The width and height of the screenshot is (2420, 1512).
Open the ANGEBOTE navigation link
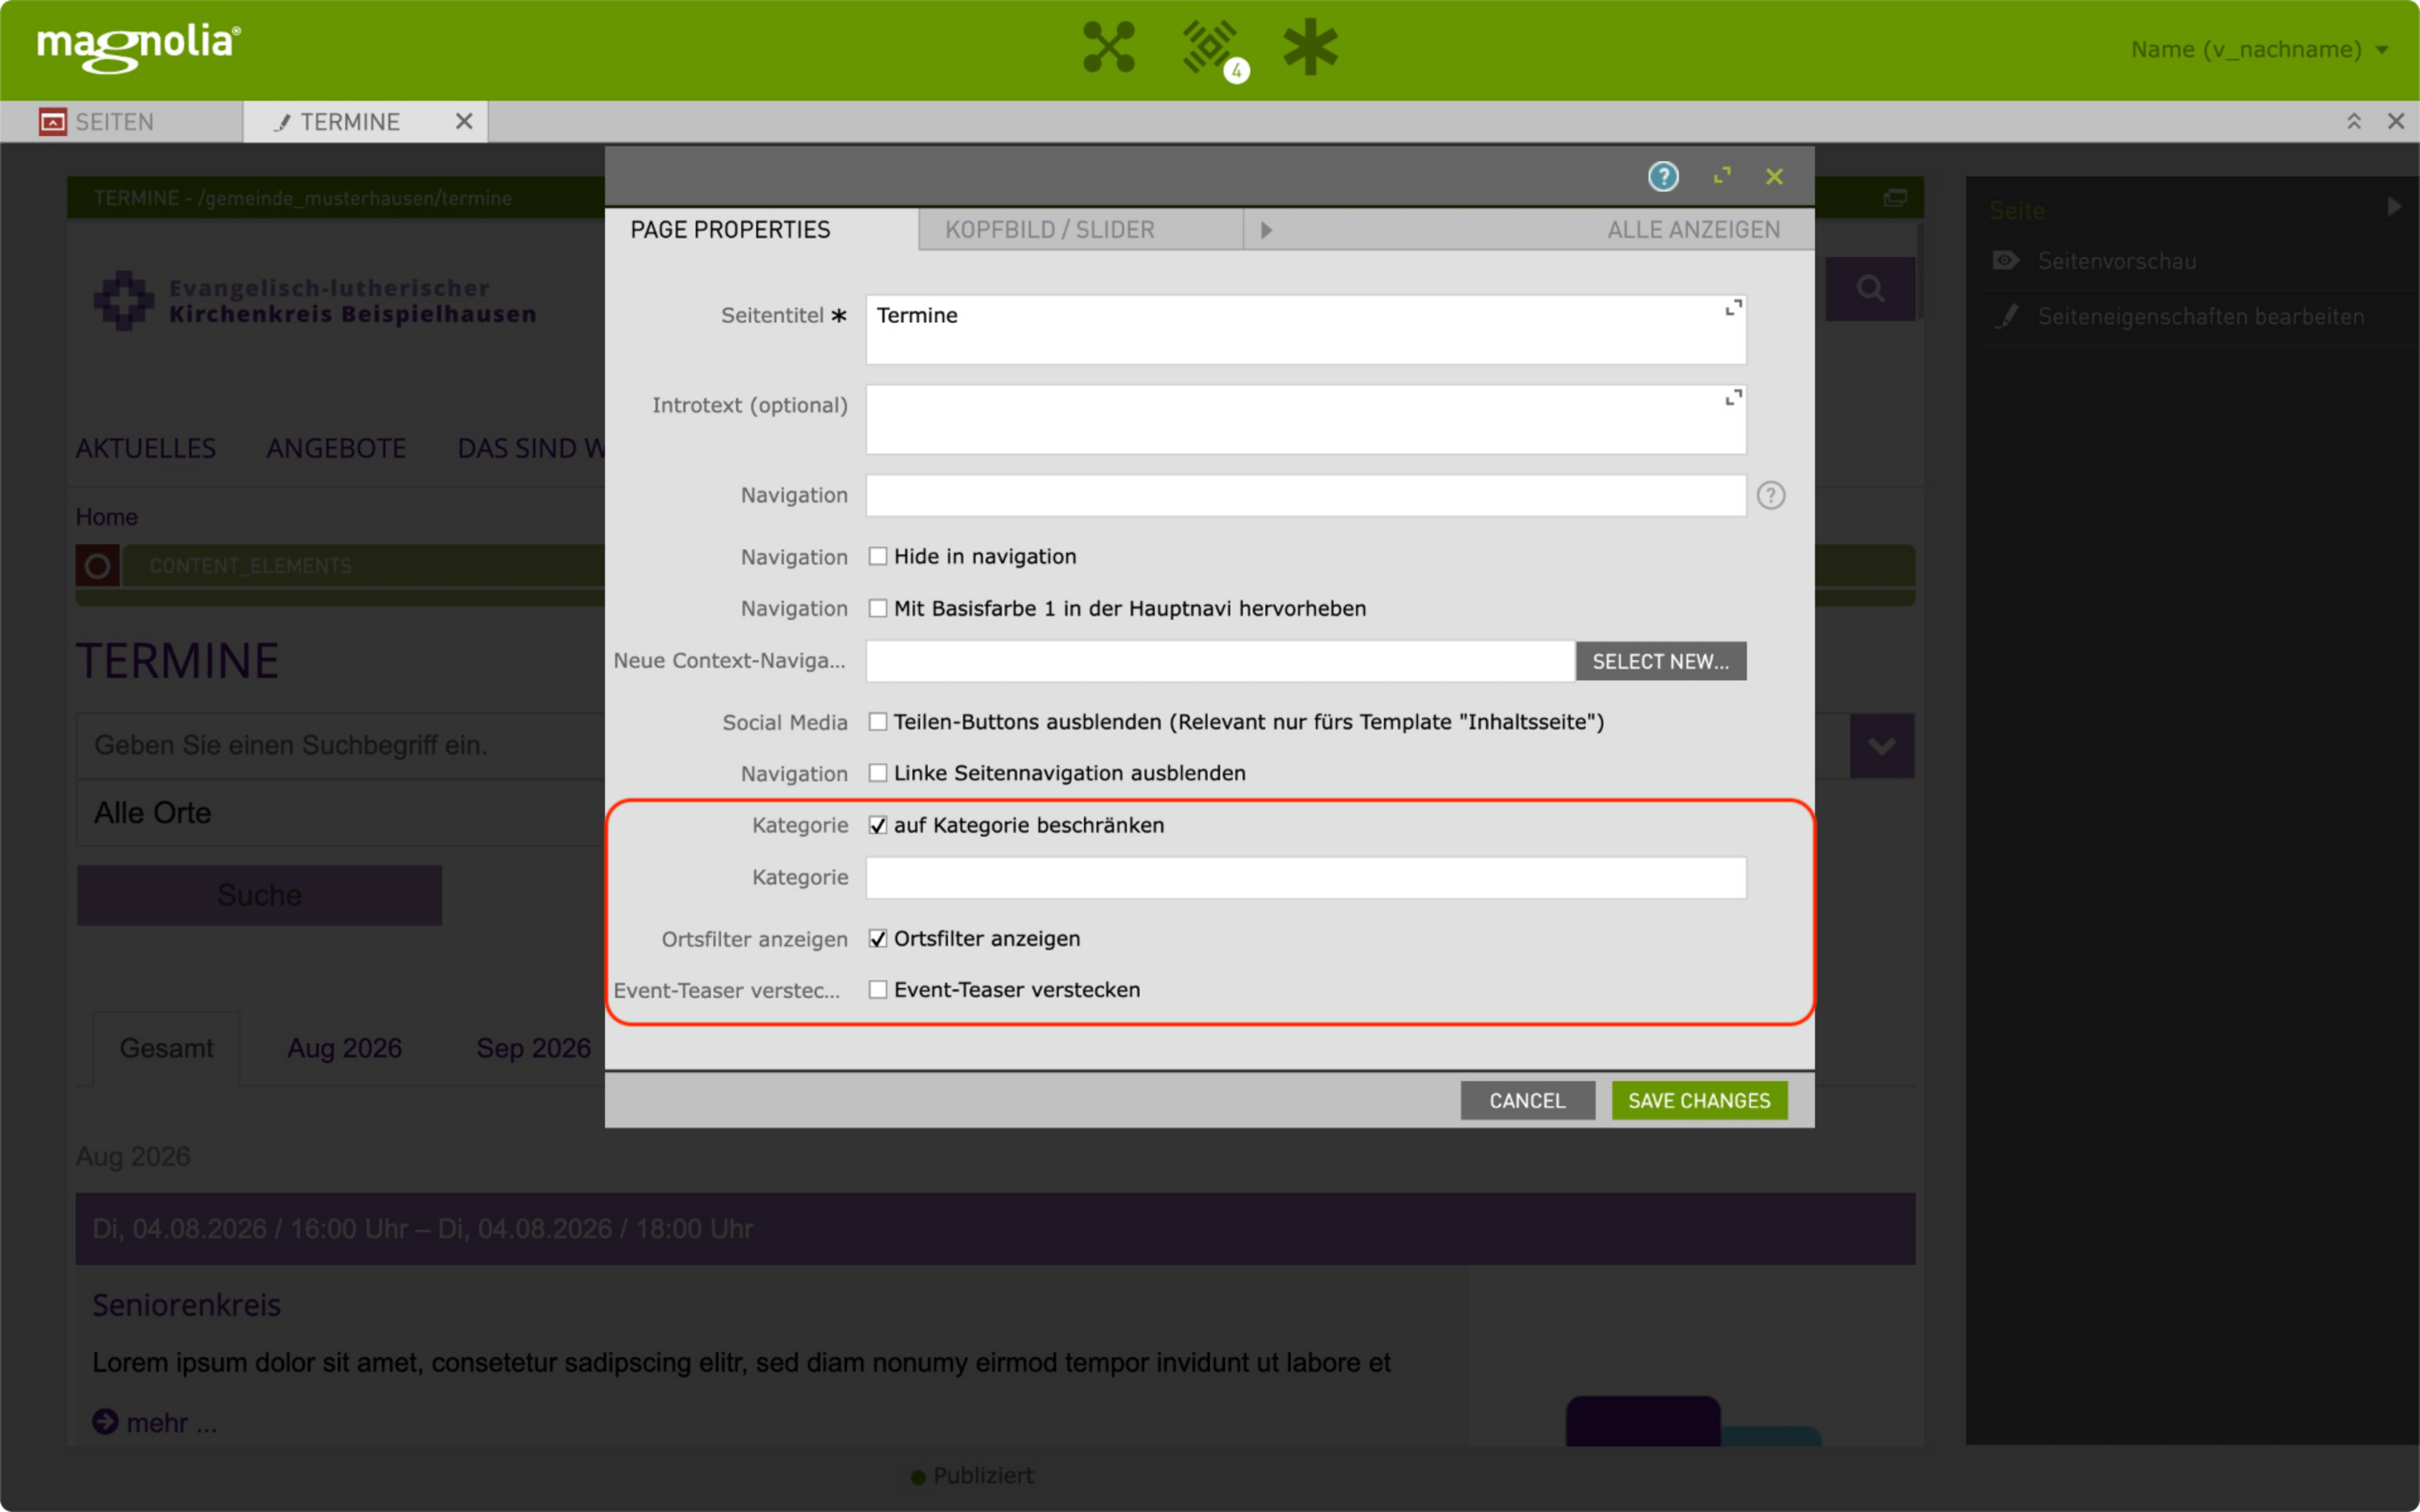point(336,448)
